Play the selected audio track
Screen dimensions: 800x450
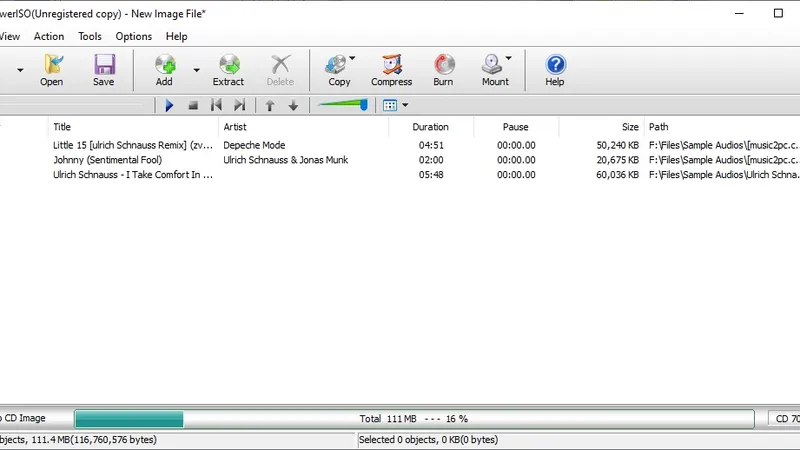(169, 106)
